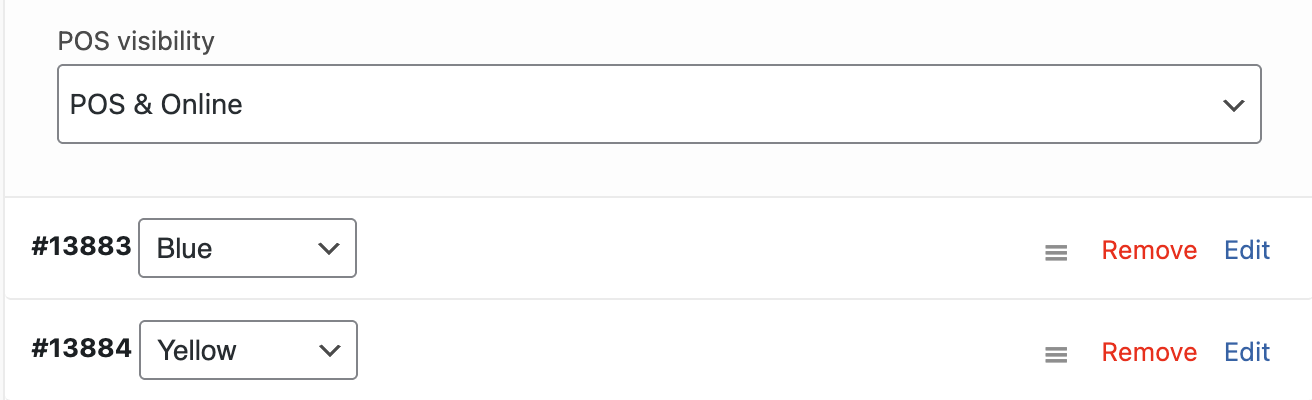Open the Yellow attribute dropdown for #13884
This screenshot has width=1312, height=400.
(x=248, y=350)
